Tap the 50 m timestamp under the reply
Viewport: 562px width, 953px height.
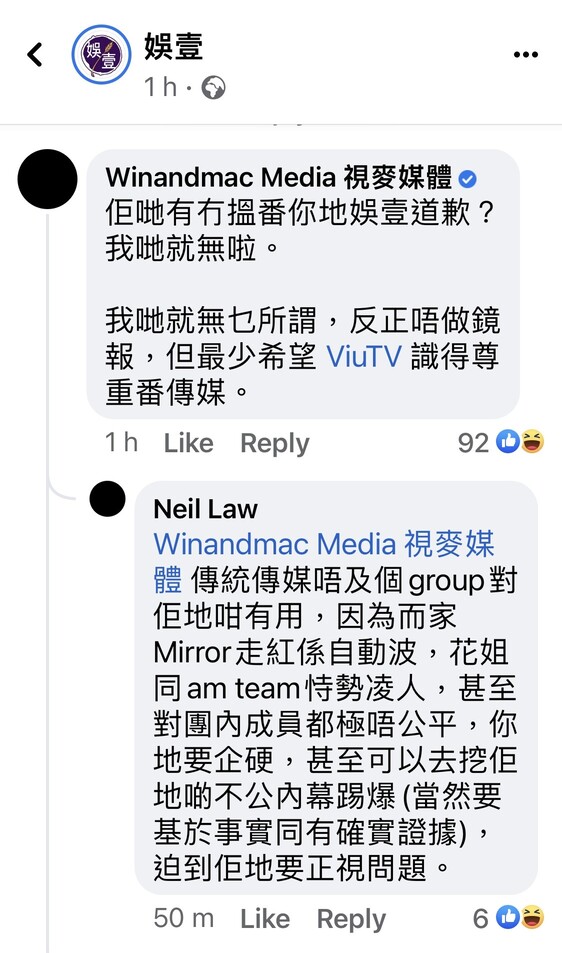(183, 918)
